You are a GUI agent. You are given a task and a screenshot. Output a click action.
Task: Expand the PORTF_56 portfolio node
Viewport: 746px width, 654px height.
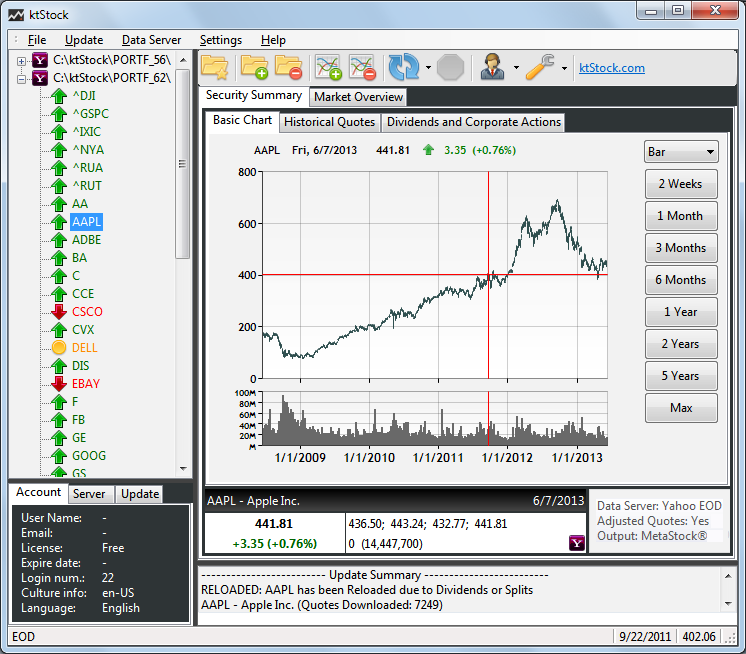pyautogui.click(x=21, y=61)
